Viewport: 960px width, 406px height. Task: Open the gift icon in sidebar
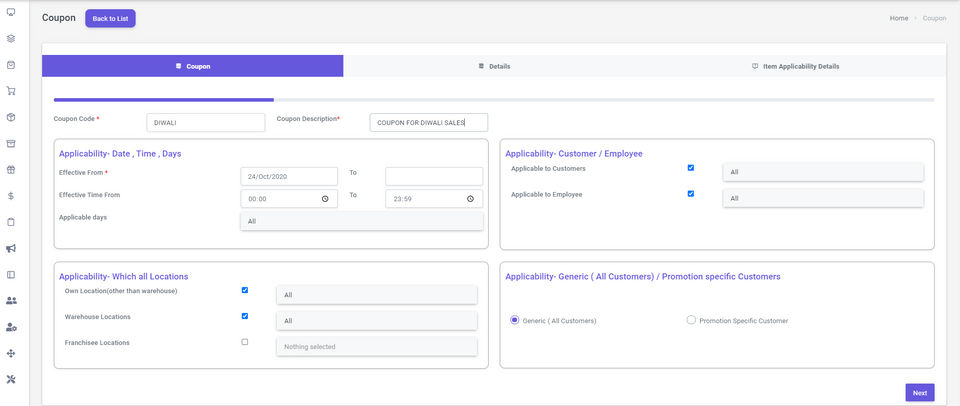point(11,169)
